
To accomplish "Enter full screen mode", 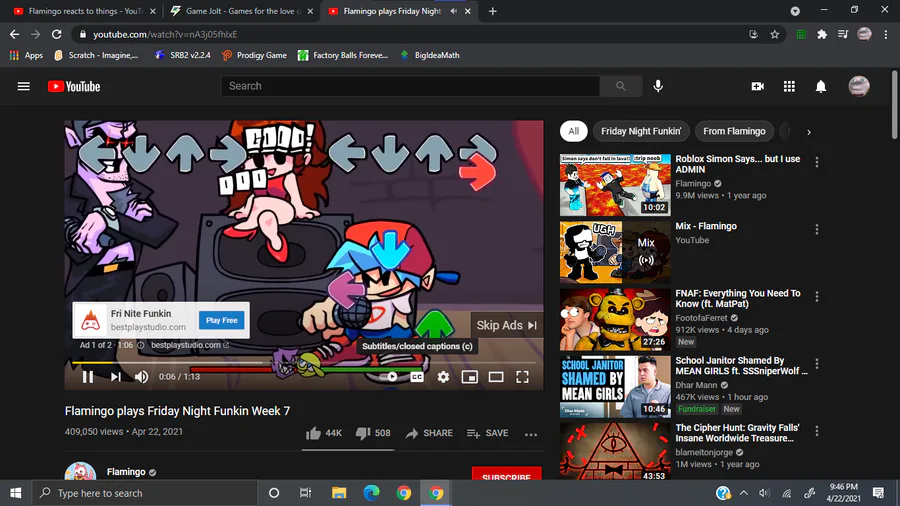I will [522, 377].
